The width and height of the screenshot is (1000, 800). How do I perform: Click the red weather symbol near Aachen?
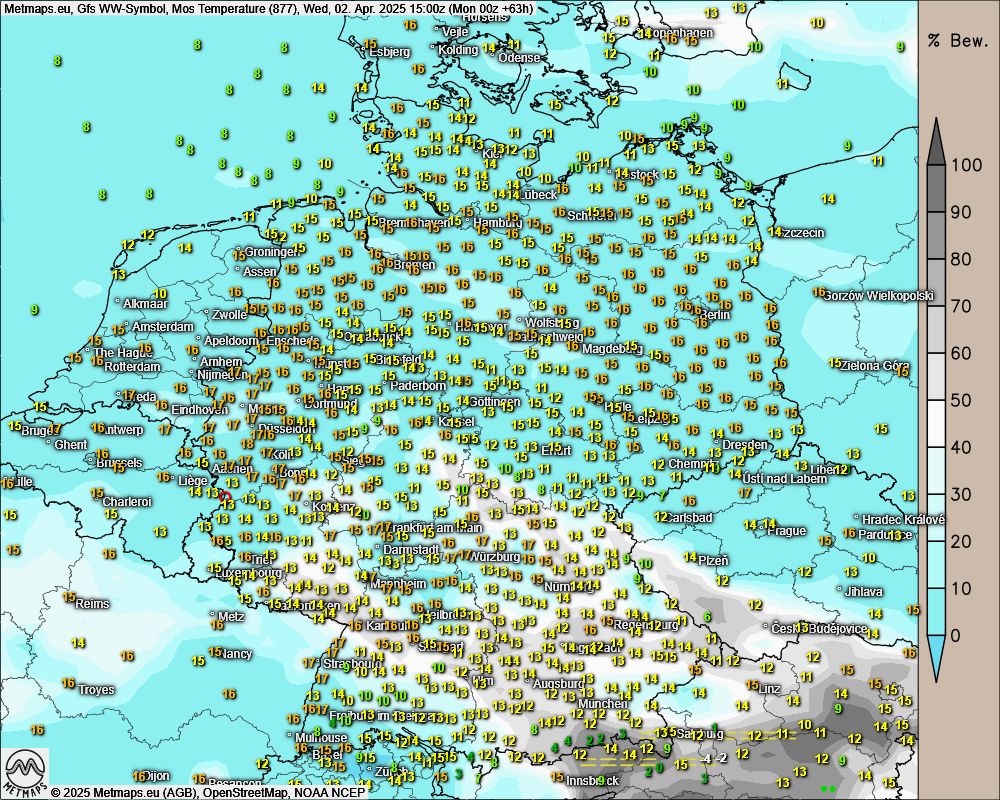tap(226, 495)
